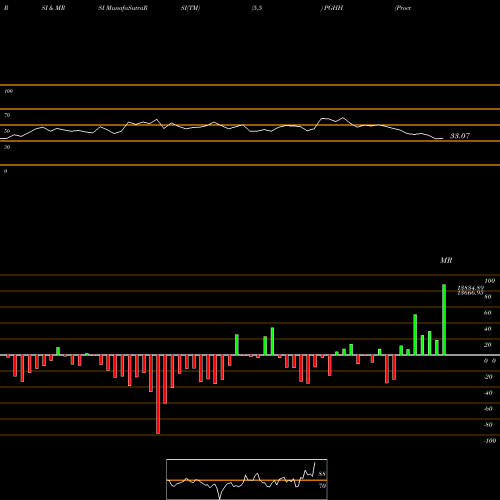
Task: Click the -20 label on MR axis
Action: (488, 377)
